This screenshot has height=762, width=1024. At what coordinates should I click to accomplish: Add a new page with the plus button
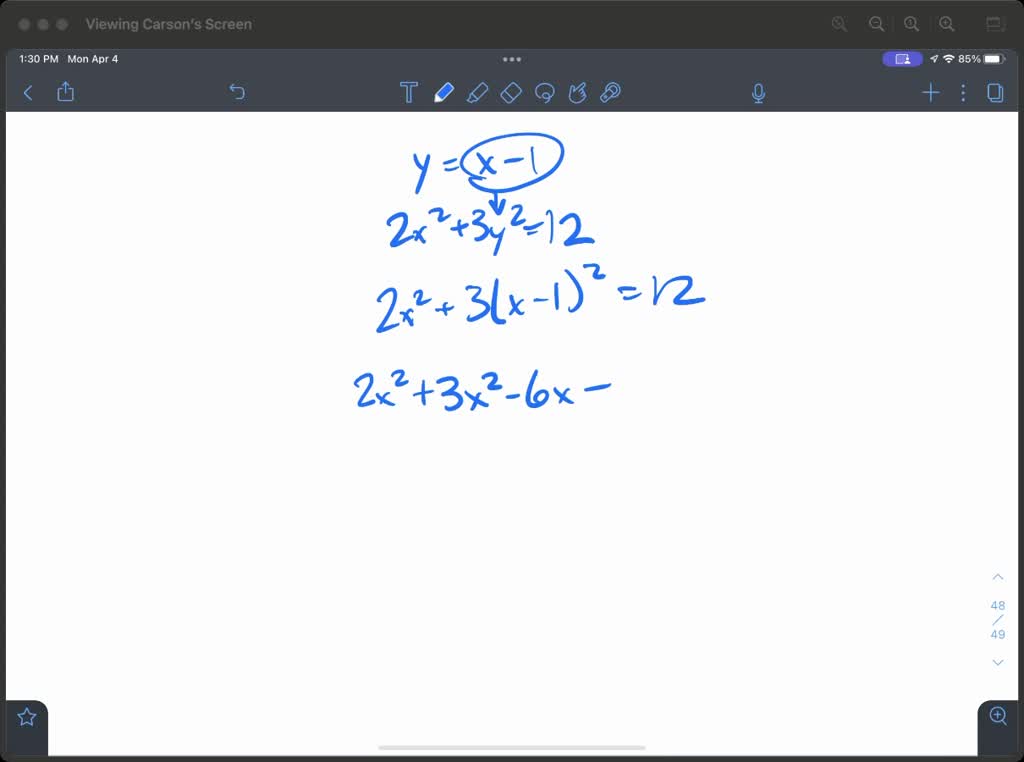930,92
